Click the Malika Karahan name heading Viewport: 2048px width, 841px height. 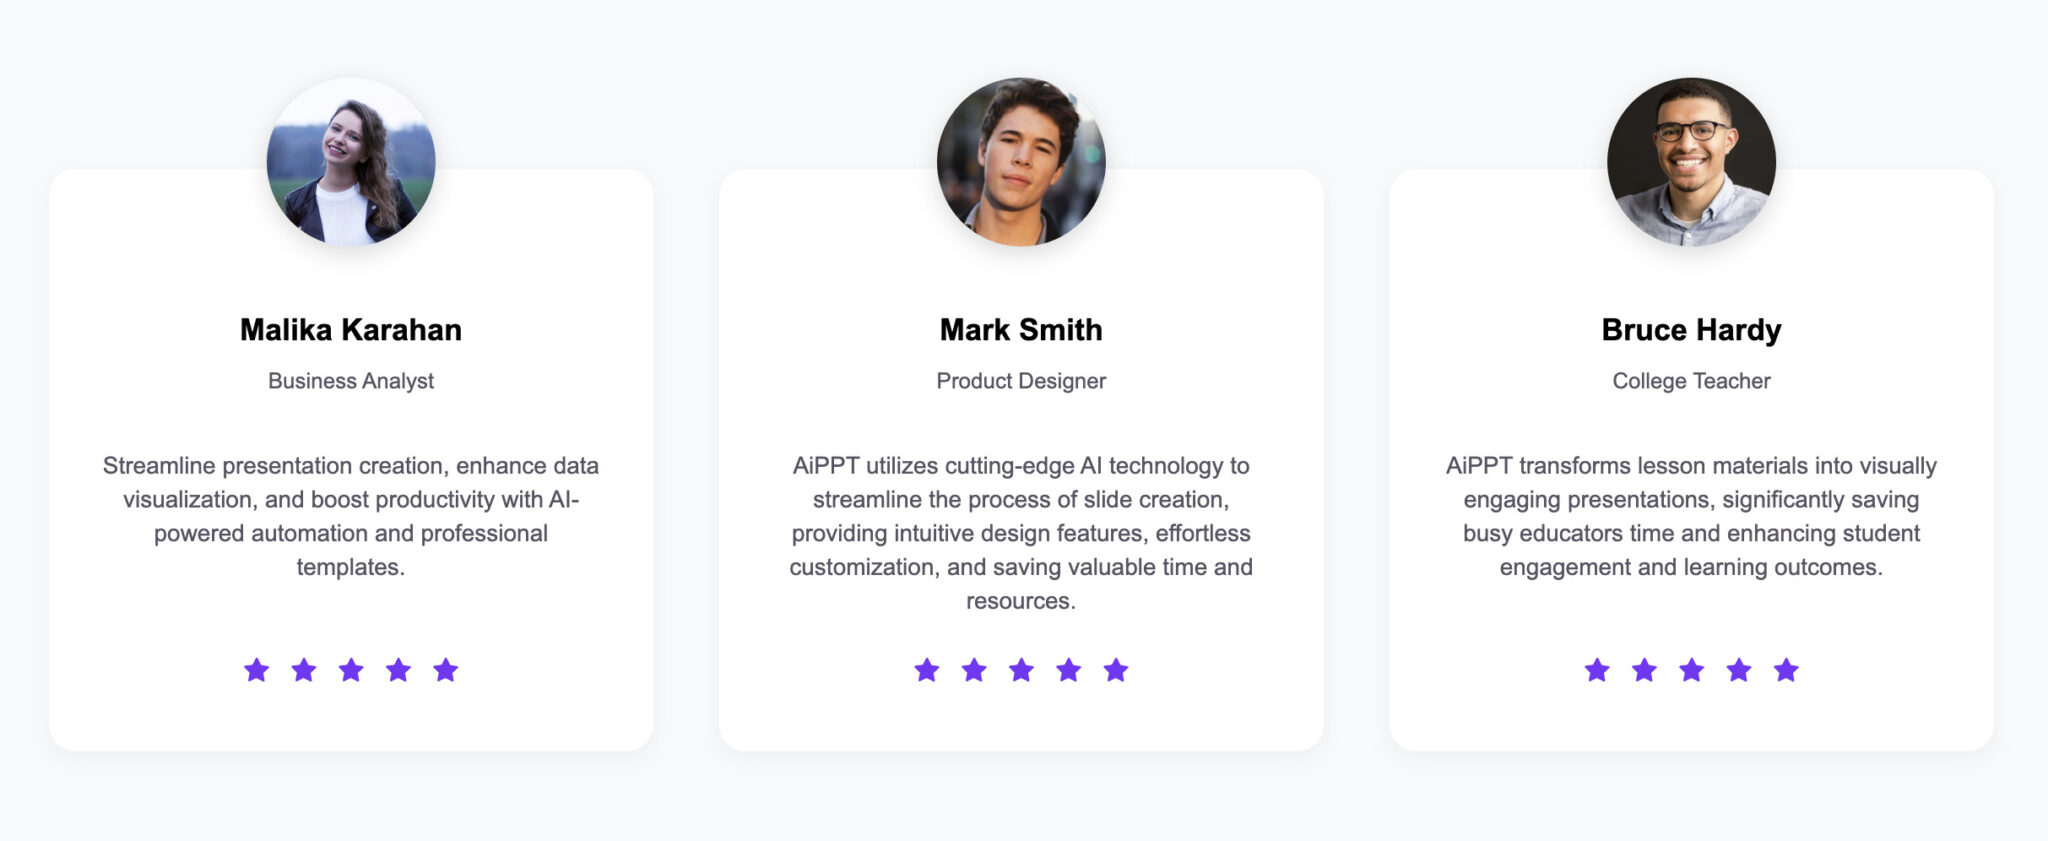[351, 330]
